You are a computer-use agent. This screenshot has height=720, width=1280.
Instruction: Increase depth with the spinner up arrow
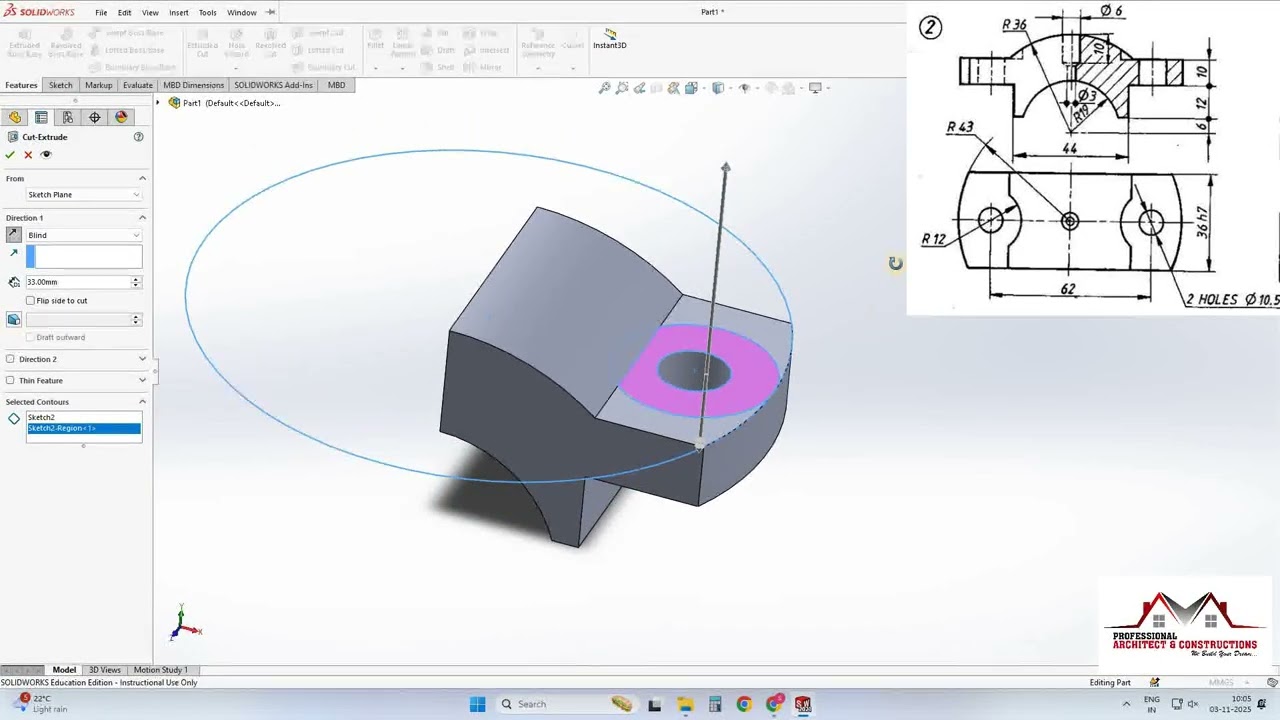pos(136,279)
